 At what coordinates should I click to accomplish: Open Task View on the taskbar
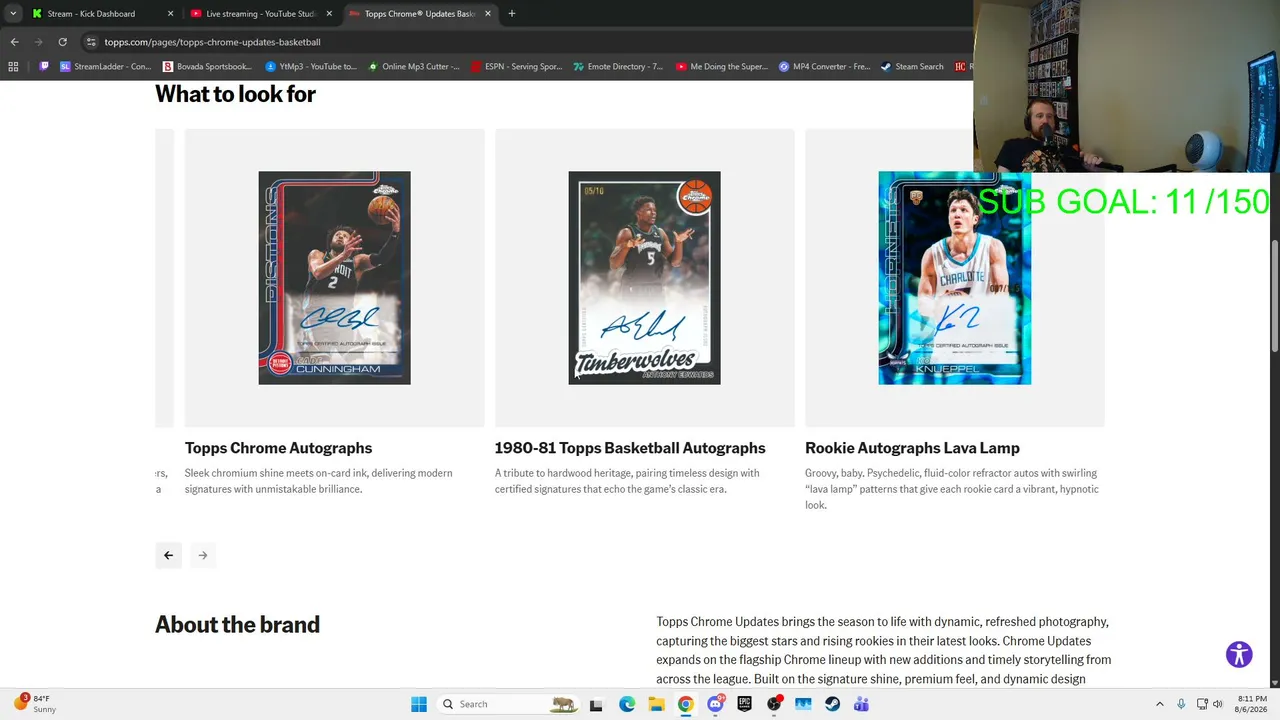coord(596,704)
